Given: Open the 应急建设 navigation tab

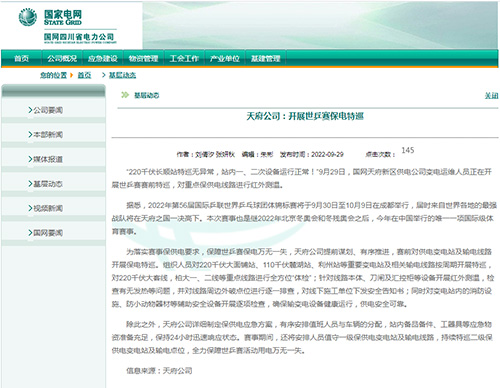Looking at the screenshot, I should click(103, 59).
